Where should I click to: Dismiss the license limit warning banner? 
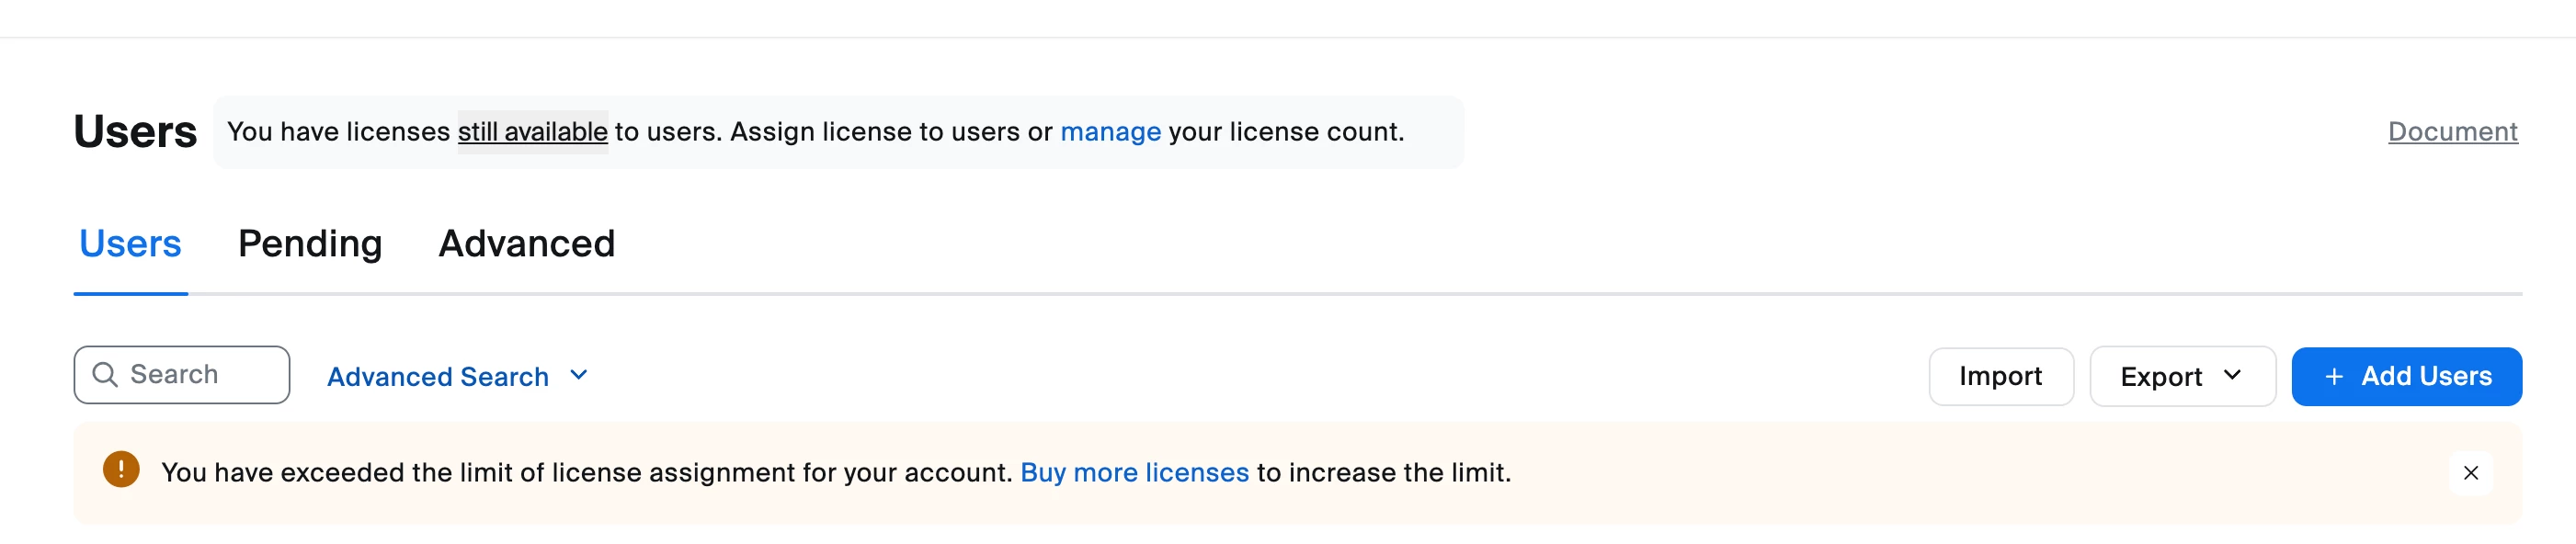click(x=2470, y=473)
